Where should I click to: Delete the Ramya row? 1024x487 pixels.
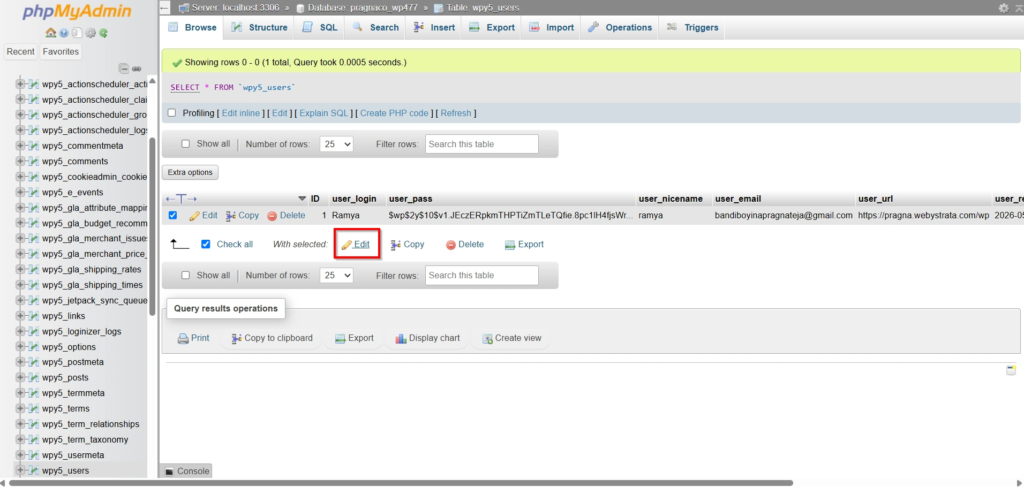tap(286, 215)
